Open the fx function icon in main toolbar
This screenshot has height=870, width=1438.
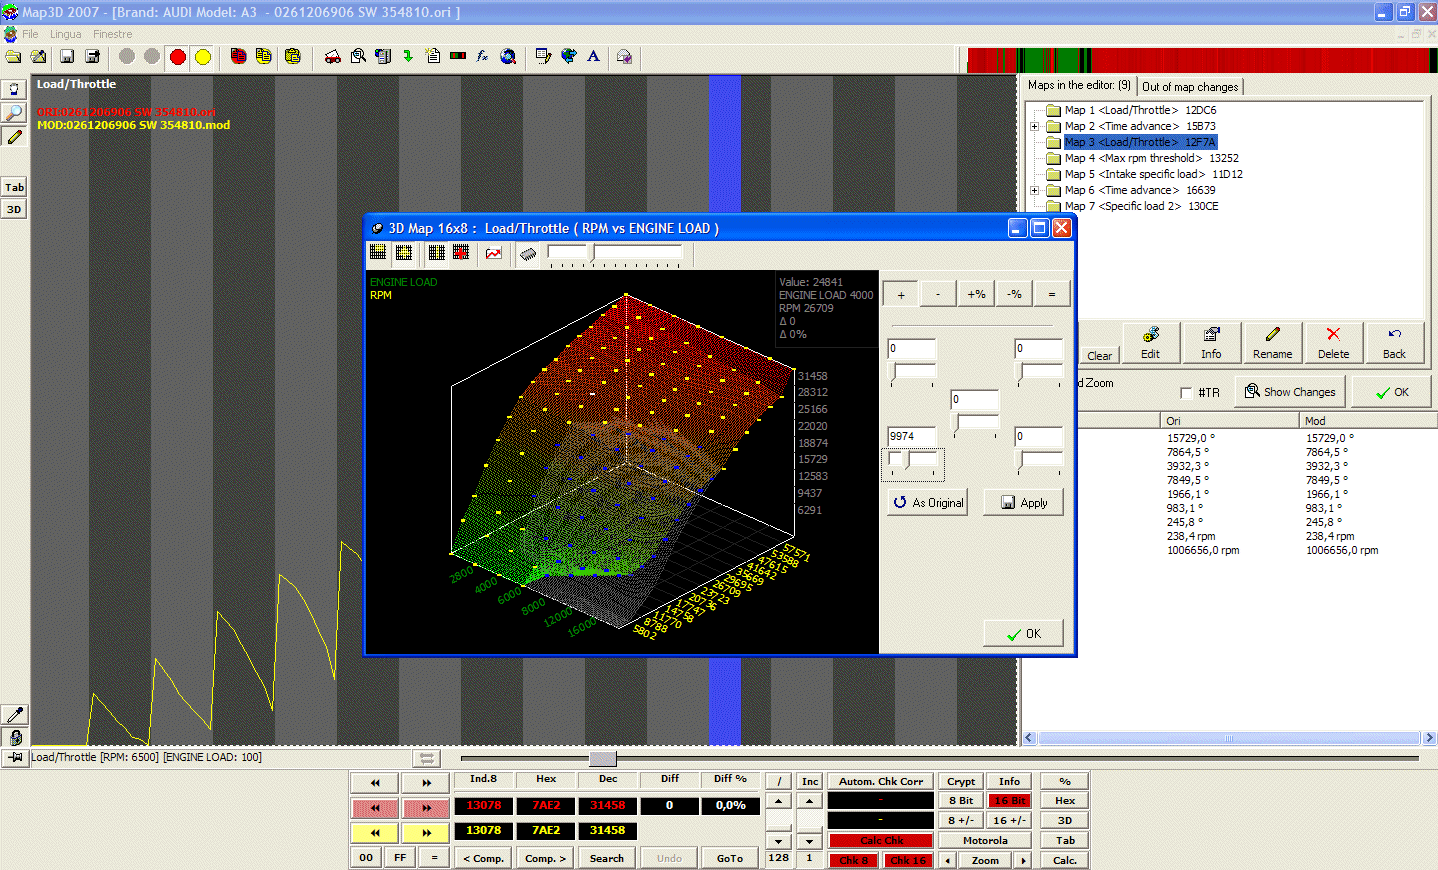coord(482,57)
